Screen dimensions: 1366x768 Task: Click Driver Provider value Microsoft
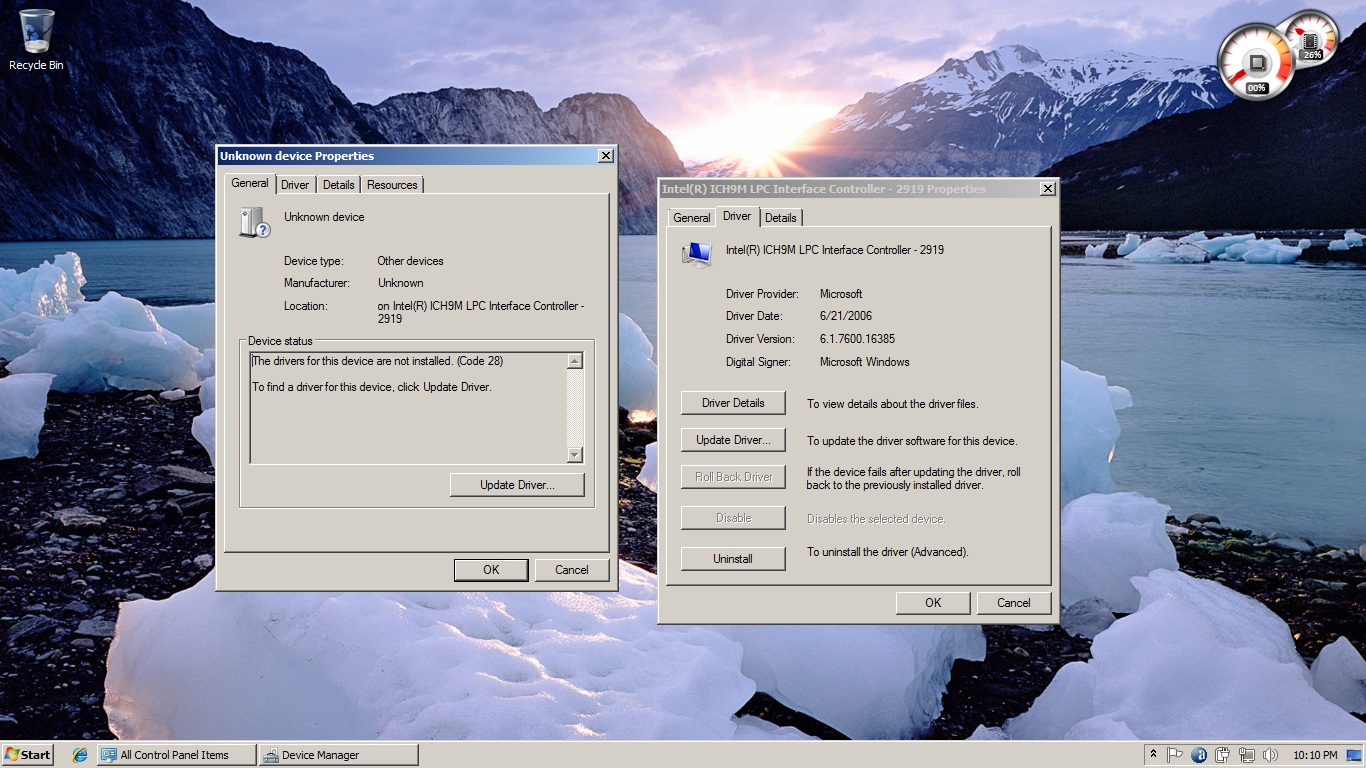pyautogui.click(x=841, y=294)
